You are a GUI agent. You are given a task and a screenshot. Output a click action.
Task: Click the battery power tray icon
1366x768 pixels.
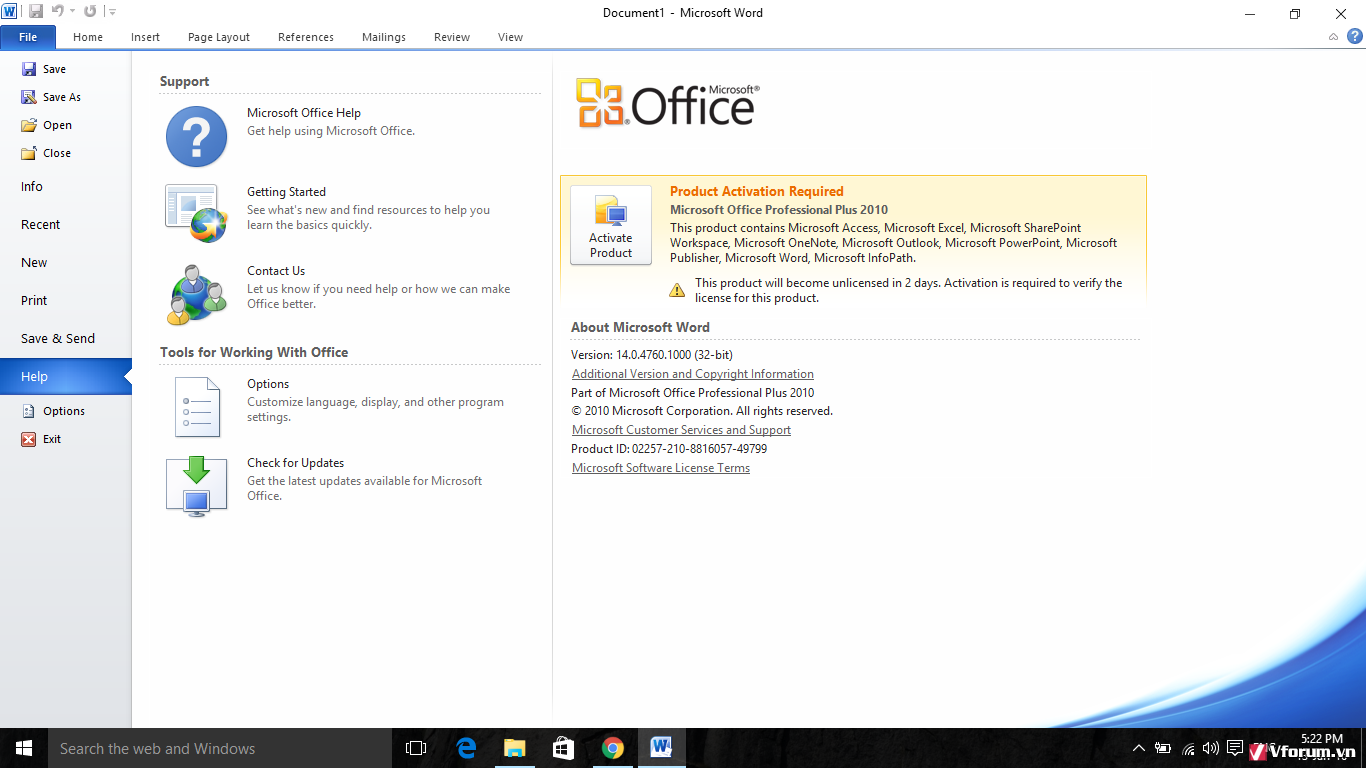click(x=1163, y=748)
